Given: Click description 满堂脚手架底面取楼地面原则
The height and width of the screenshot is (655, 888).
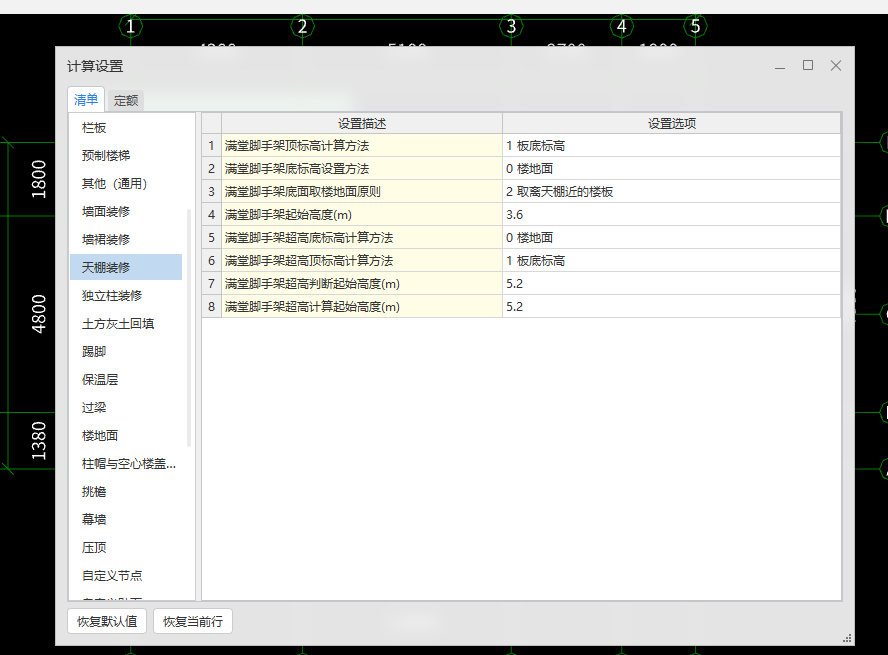Looking at the screenshot, I should pos(362,192).
